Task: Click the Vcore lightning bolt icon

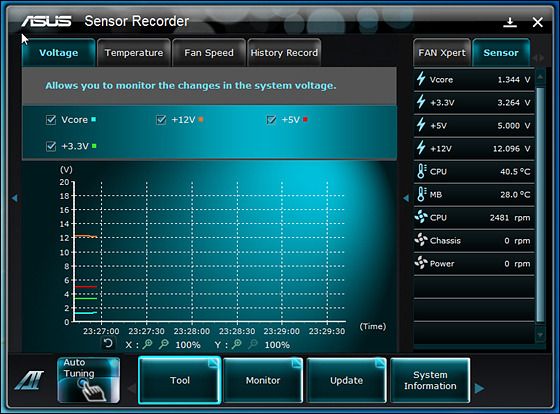Action: pos(421,79)
